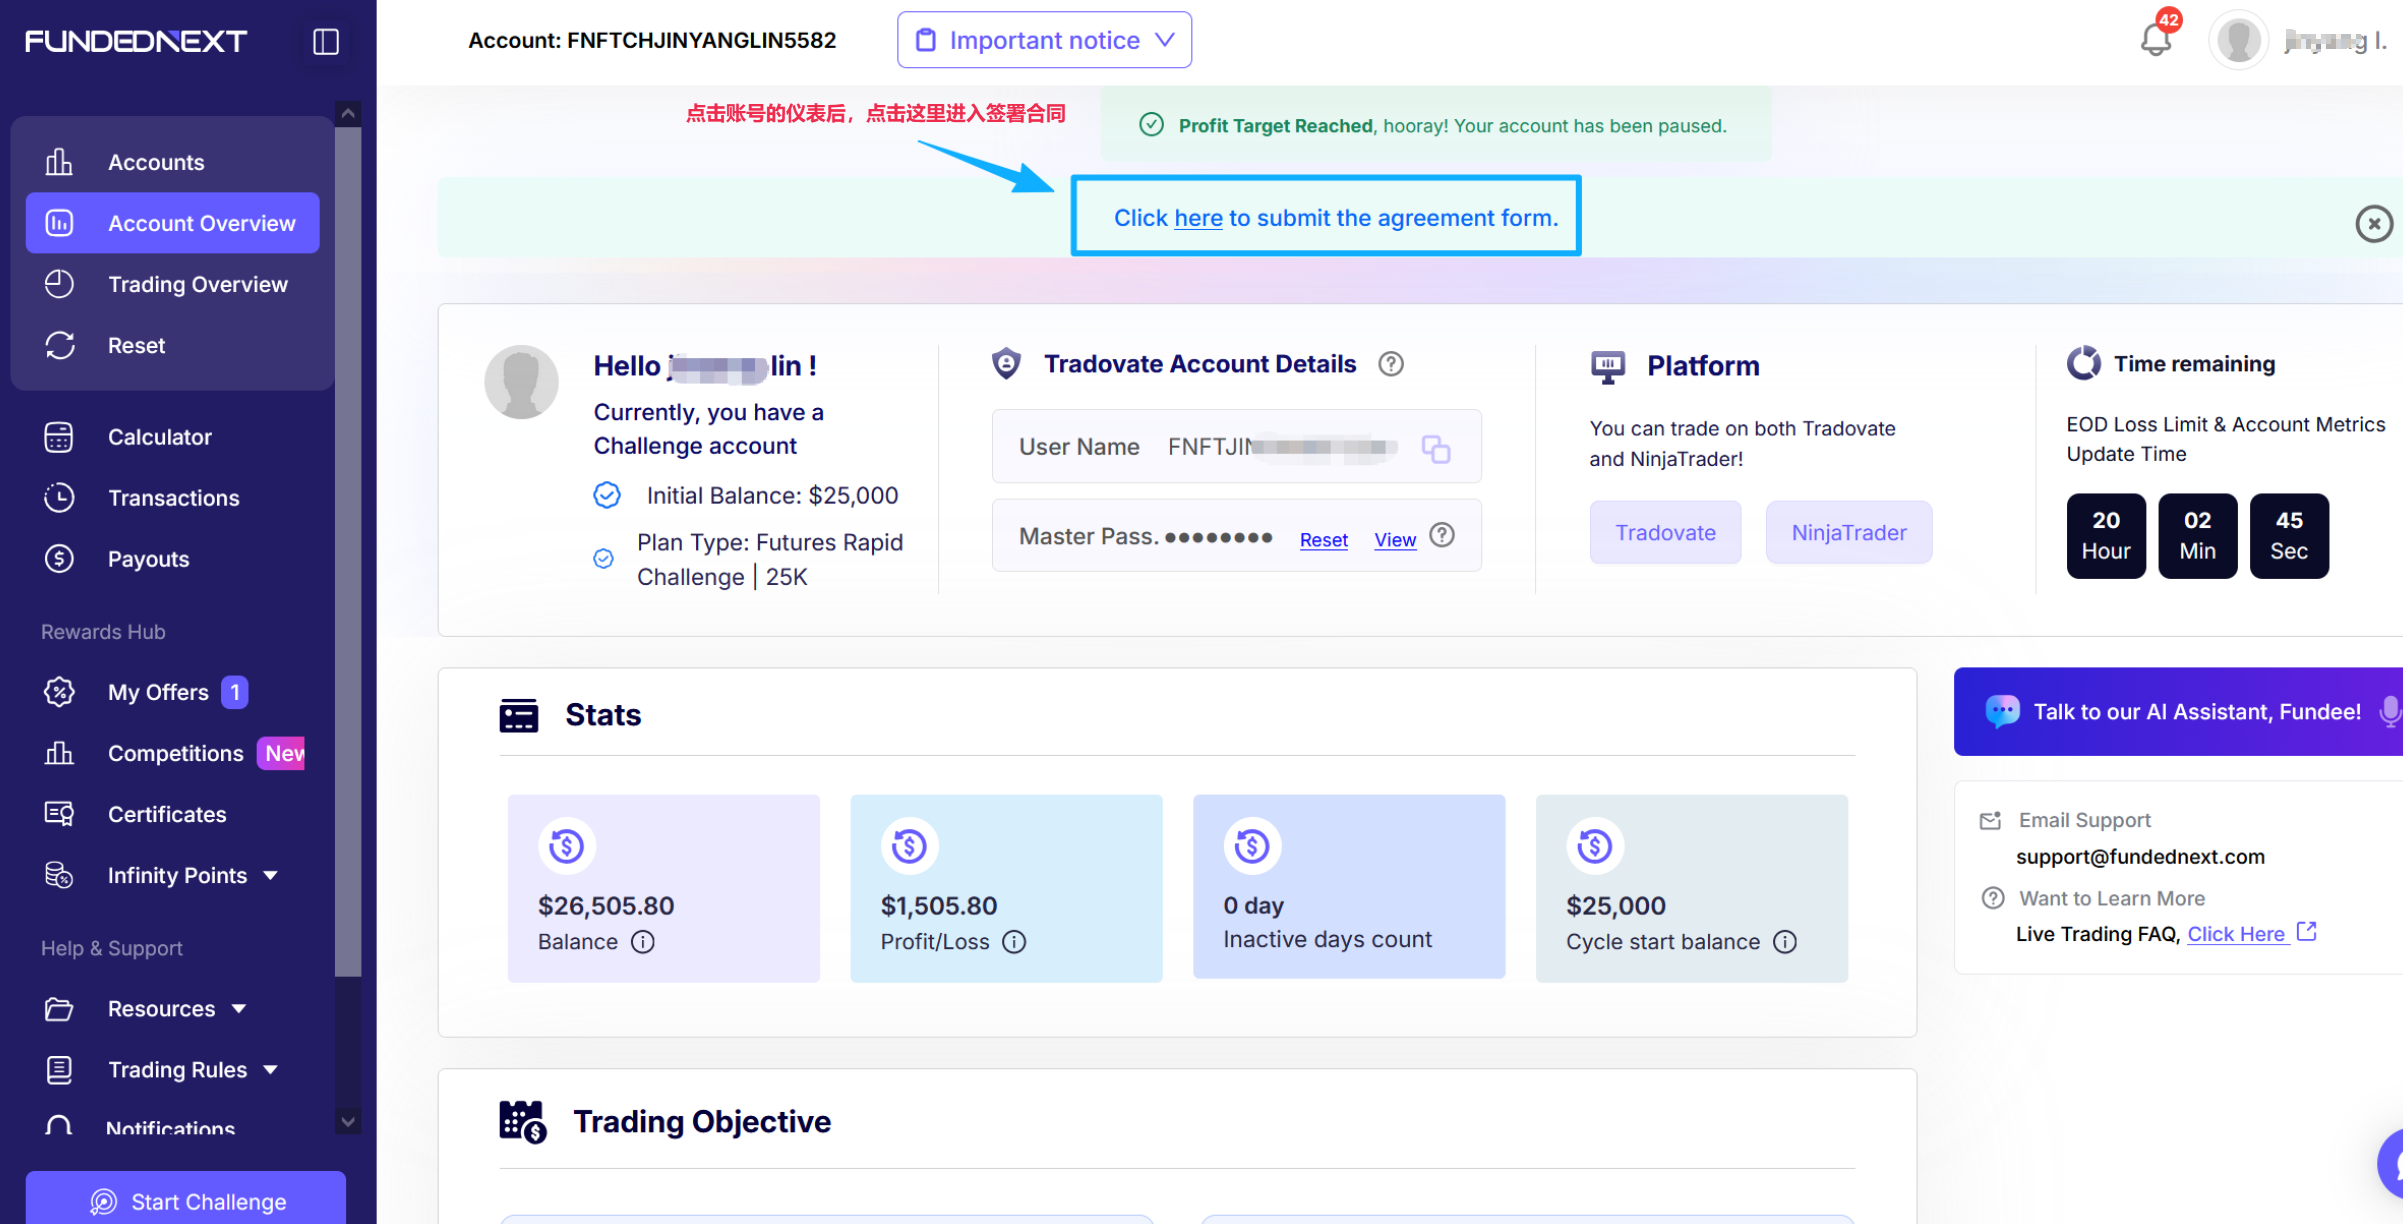Click the FundedNext logo
The image size is (2403, 1224).
pos(136,41)
